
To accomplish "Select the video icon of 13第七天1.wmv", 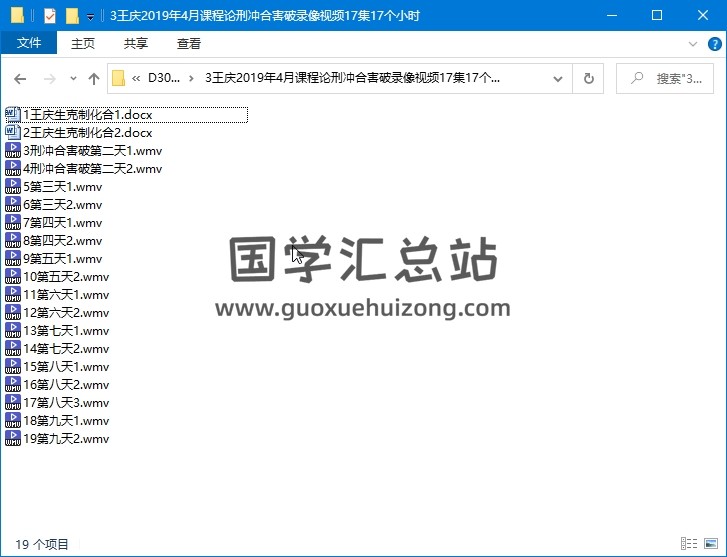I will pyautogui.click(x=13, y=330).
